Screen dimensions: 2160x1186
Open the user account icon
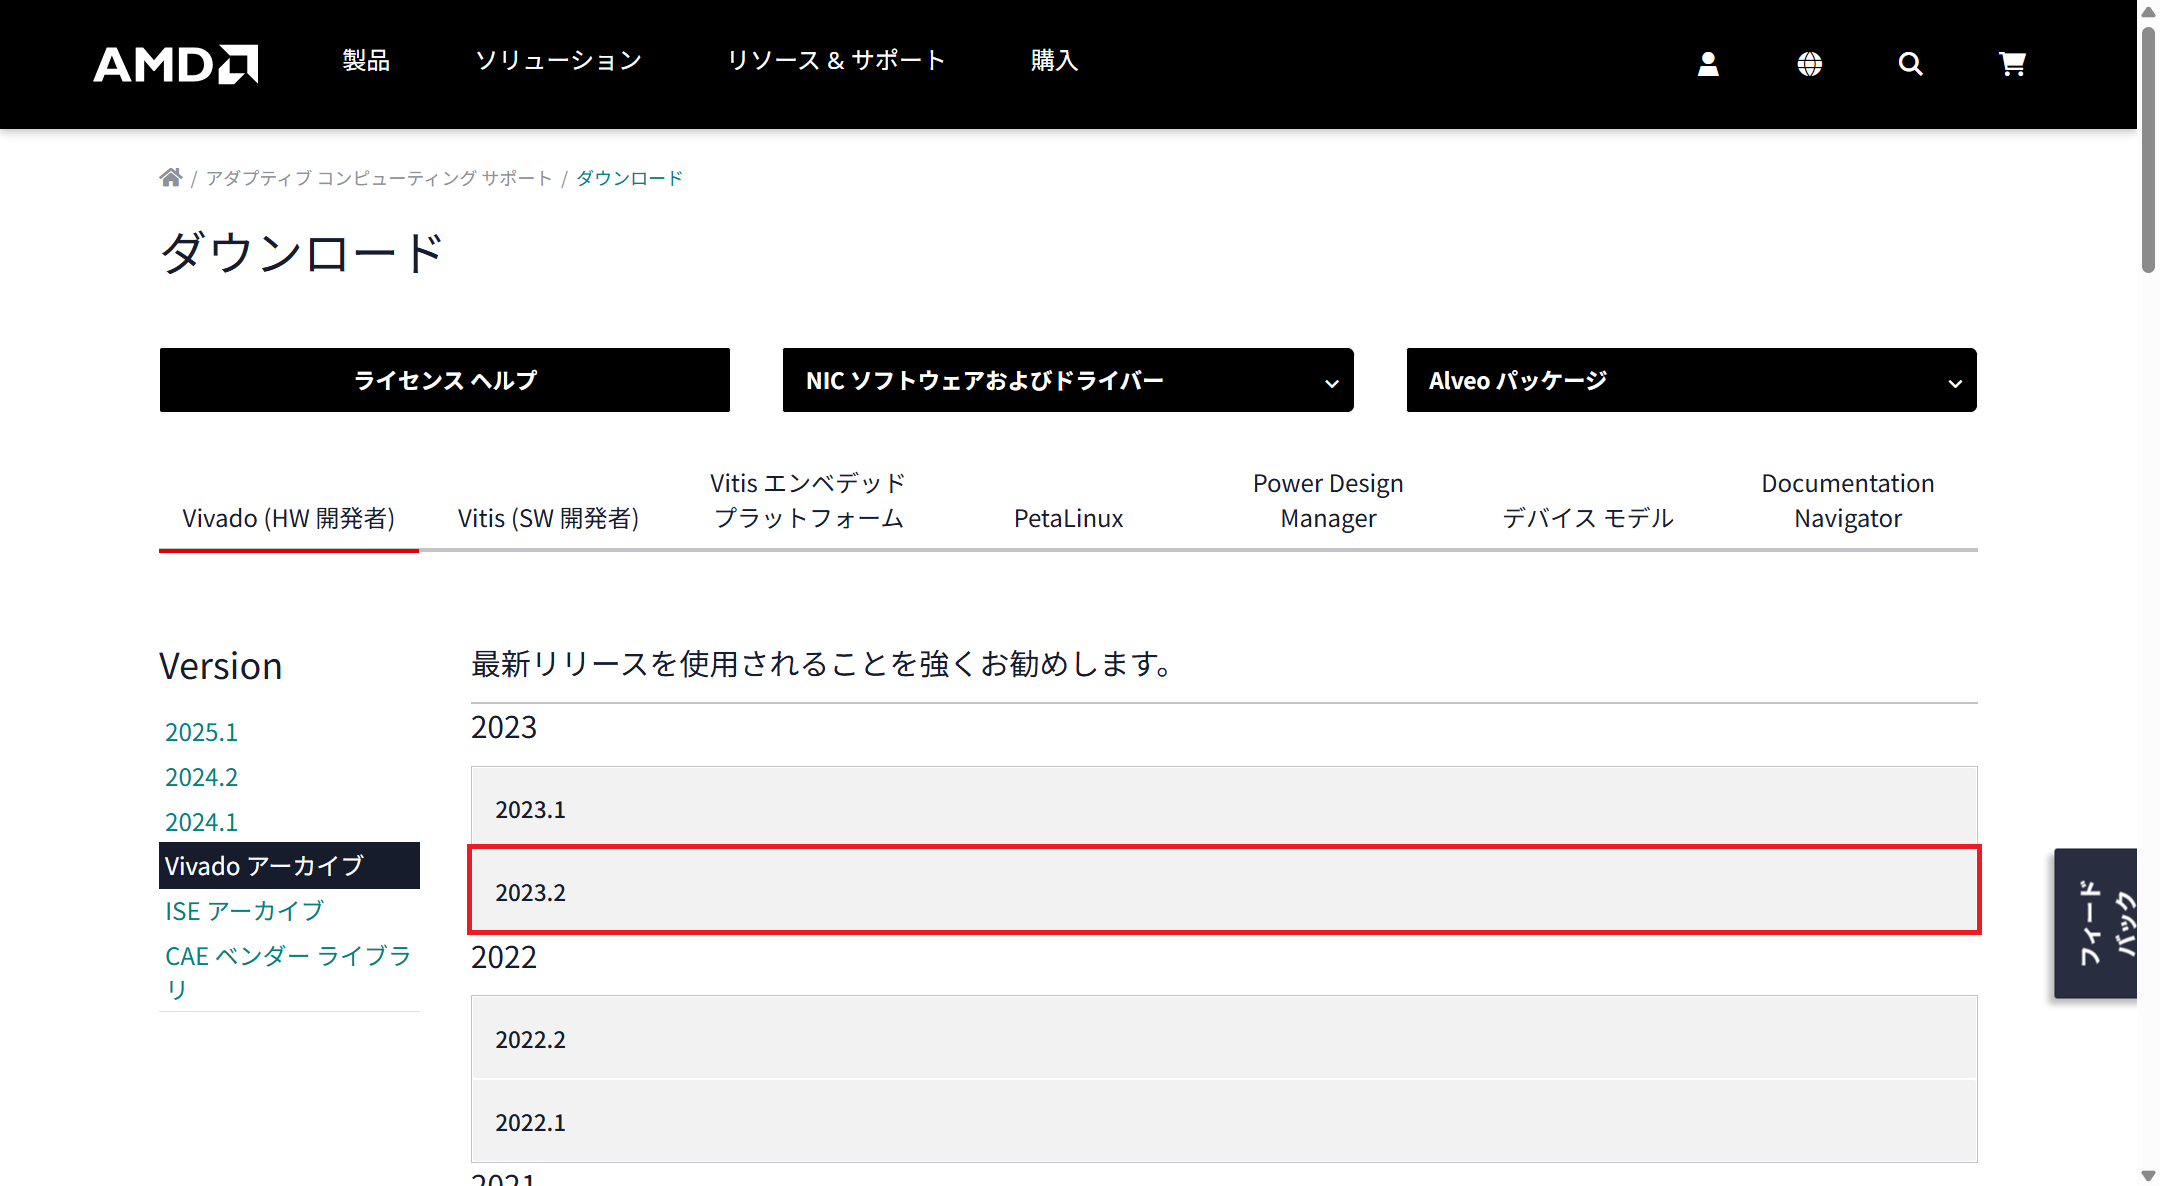1708,64
